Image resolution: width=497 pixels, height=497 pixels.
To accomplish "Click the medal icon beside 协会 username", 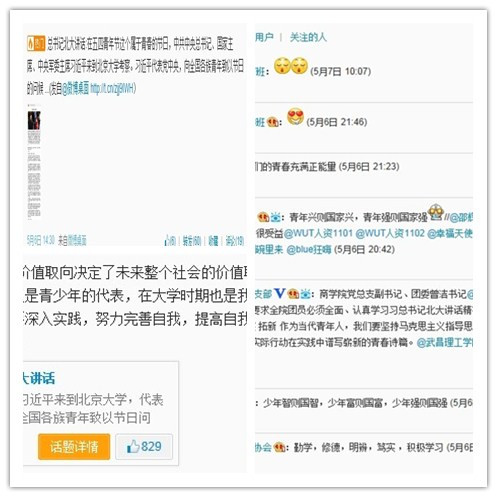I will [x=279, y=447].
